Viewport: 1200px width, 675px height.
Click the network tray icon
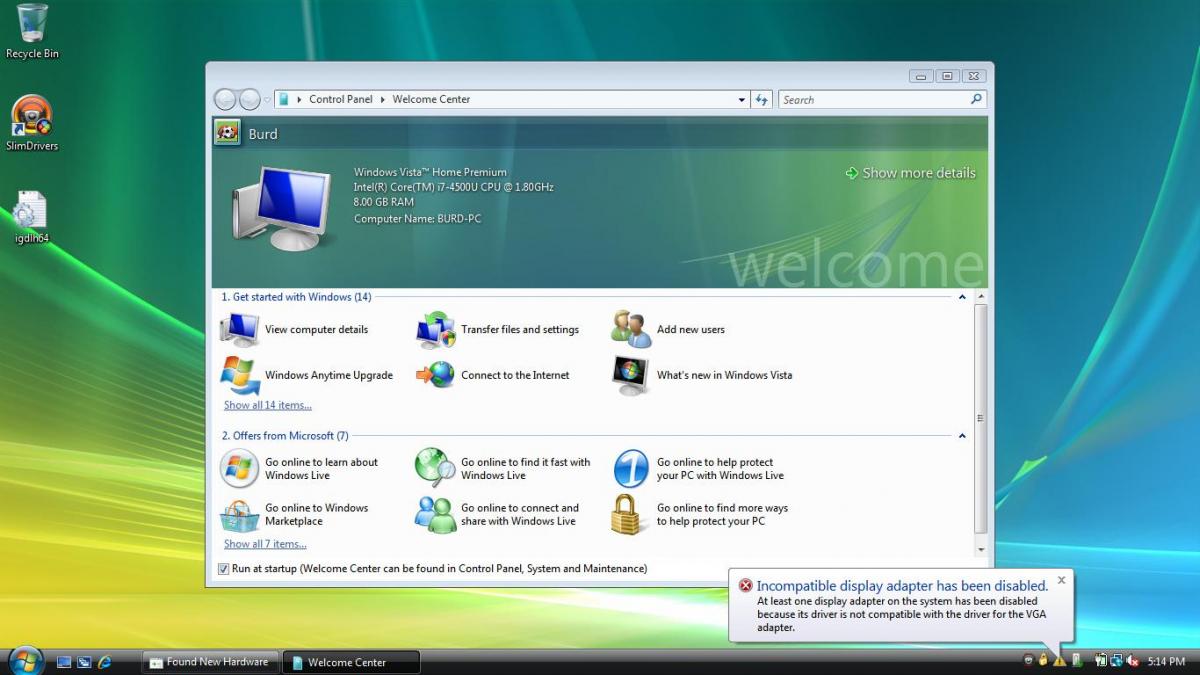(x=1116, y=661)
